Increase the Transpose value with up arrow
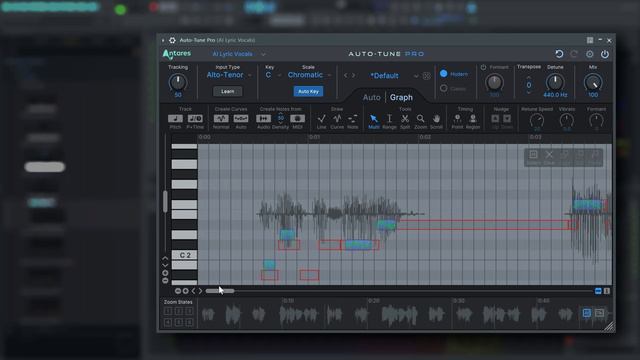 point(529,77)
